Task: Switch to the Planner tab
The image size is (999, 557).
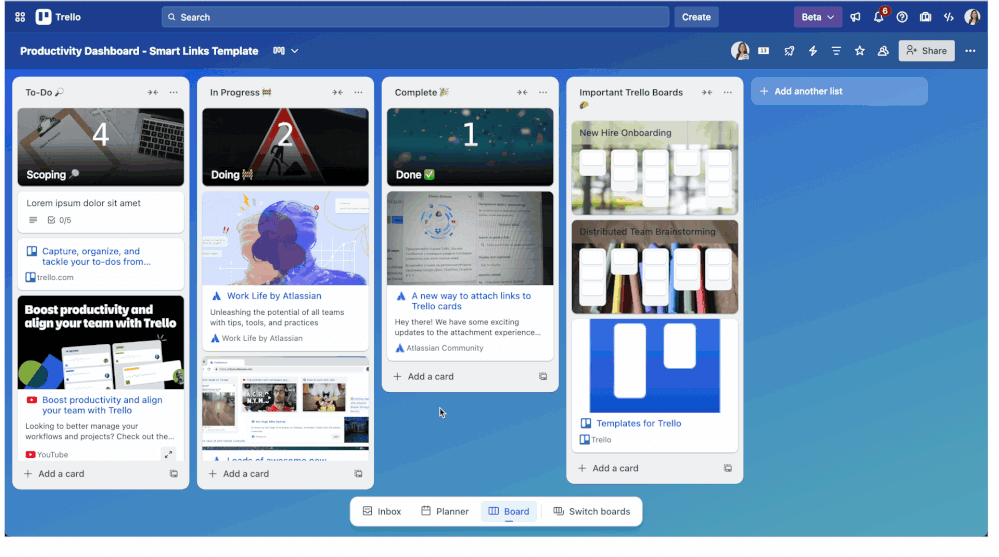Action: tap(445, 512)
